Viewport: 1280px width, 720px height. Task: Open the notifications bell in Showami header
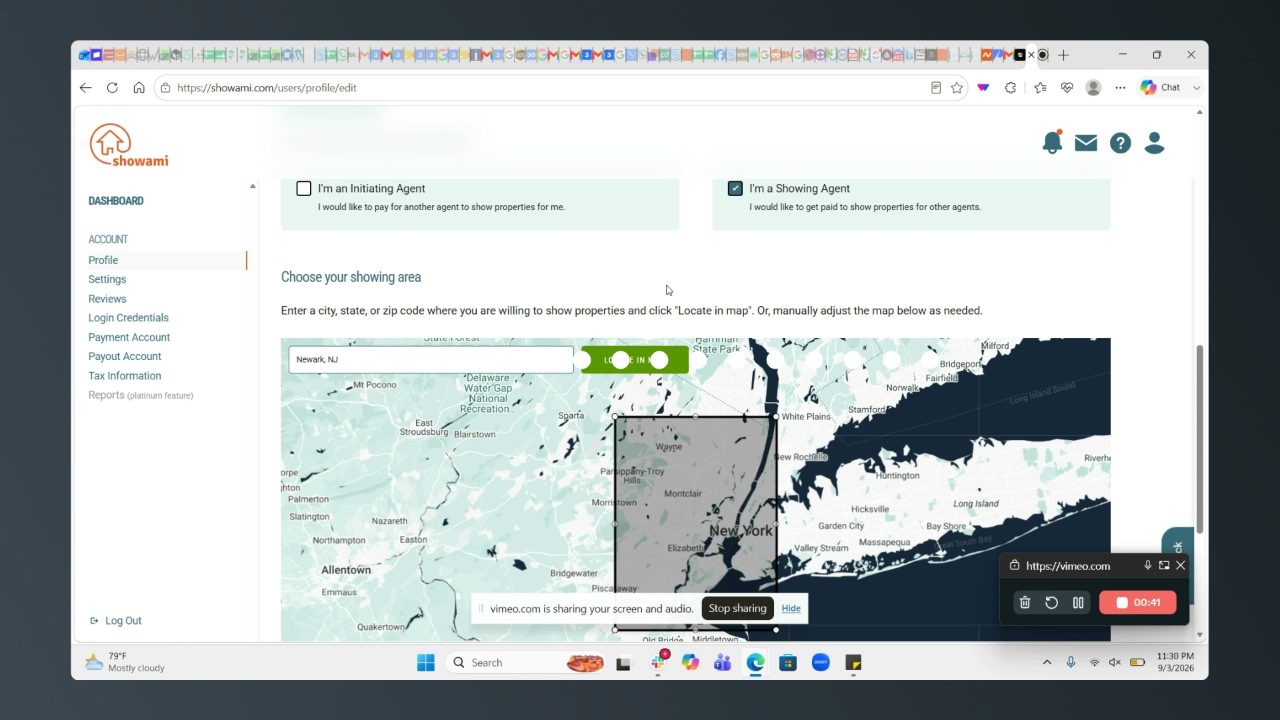click(x=1052, y=143)
